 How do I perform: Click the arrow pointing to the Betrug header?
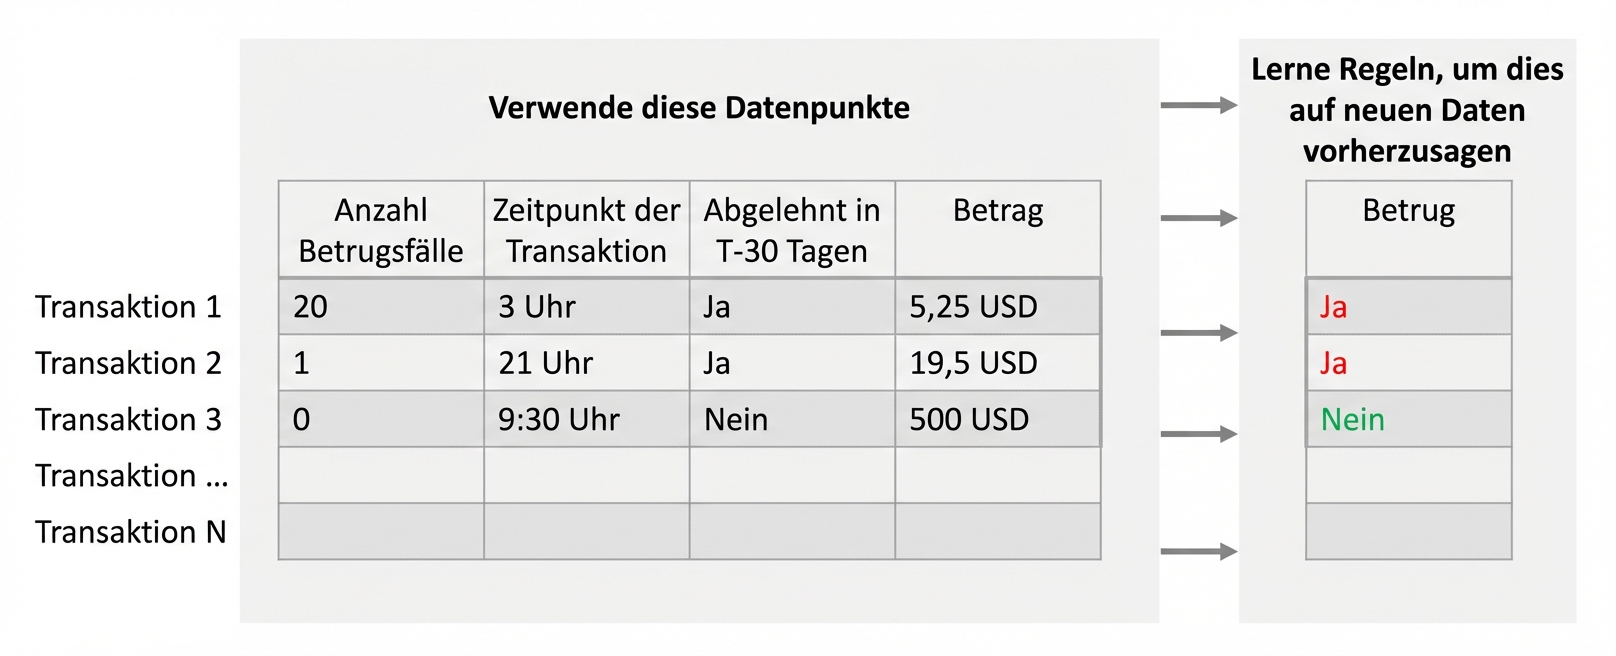pyautogui.click(x=1198, y=218)
